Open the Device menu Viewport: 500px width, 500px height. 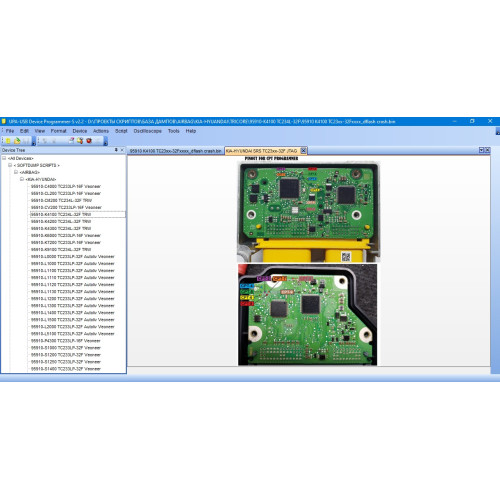[x=80, y=131]
